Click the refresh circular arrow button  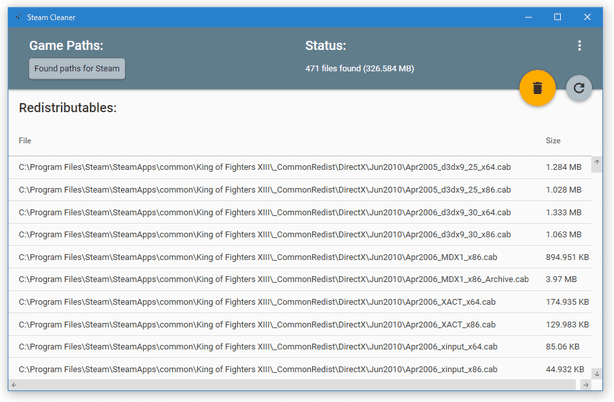point(579,88)
